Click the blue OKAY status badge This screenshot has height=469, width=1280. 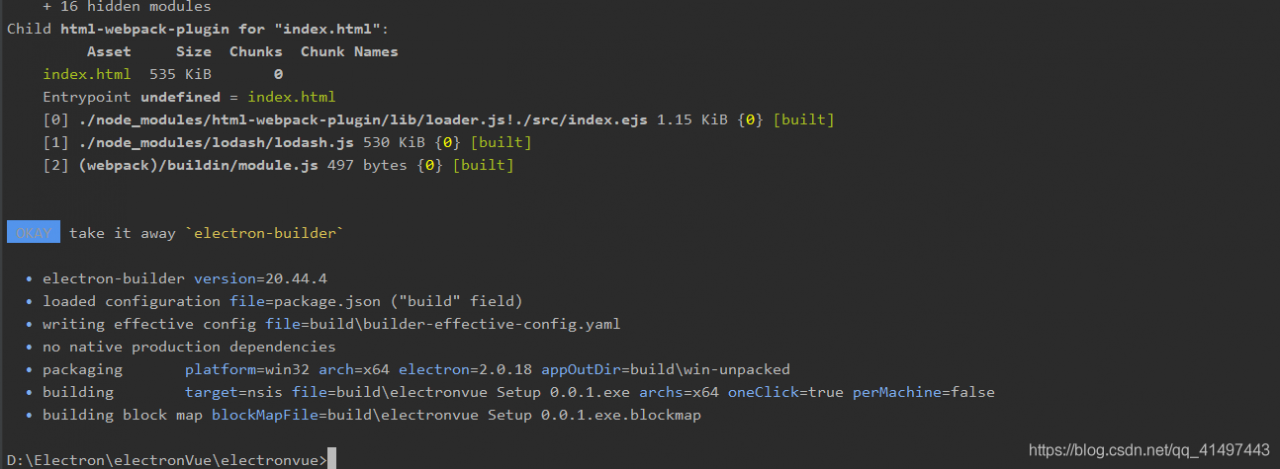click(33, 233)
